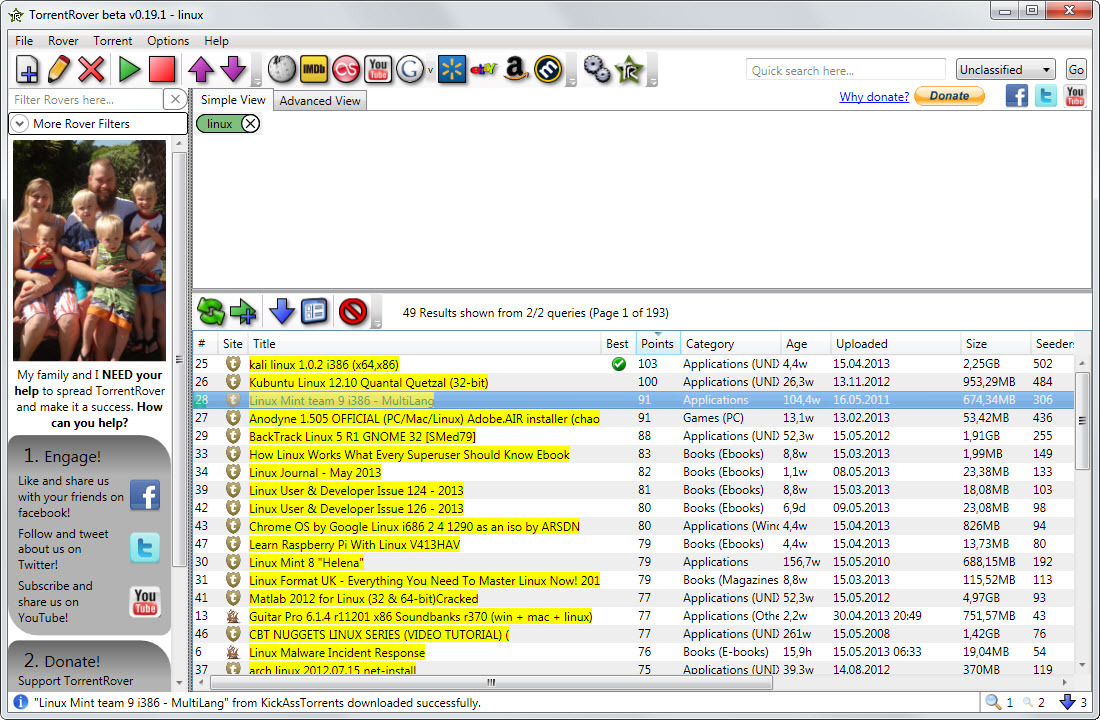
Task: Open the eBay search icon
Action: coord(483,69)
